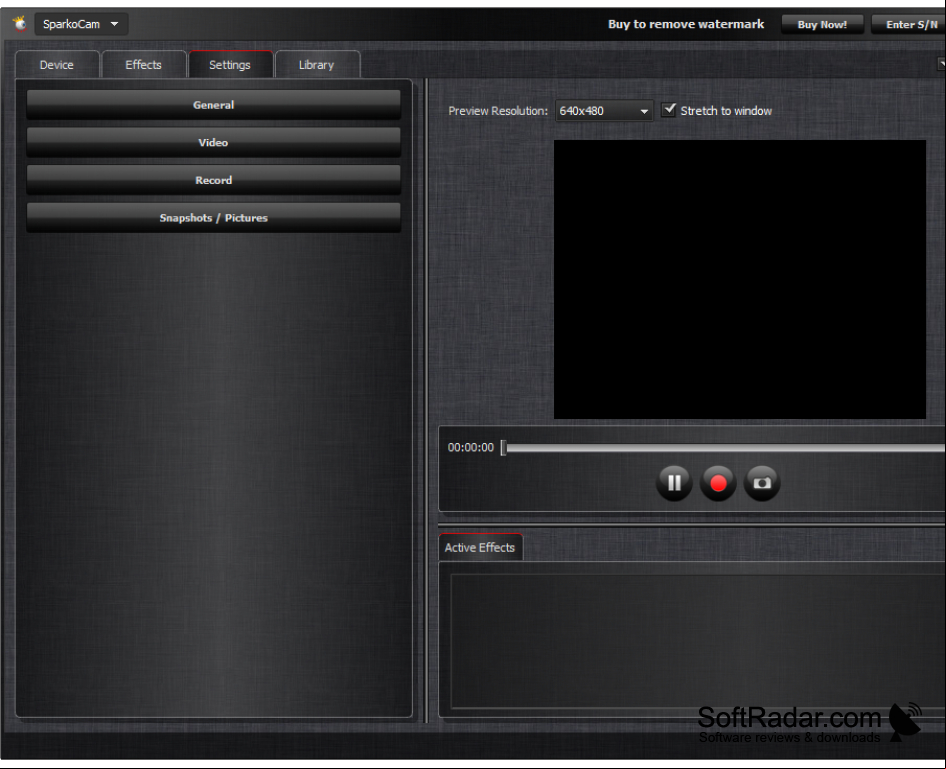Pause the video preview

(674, 483)
